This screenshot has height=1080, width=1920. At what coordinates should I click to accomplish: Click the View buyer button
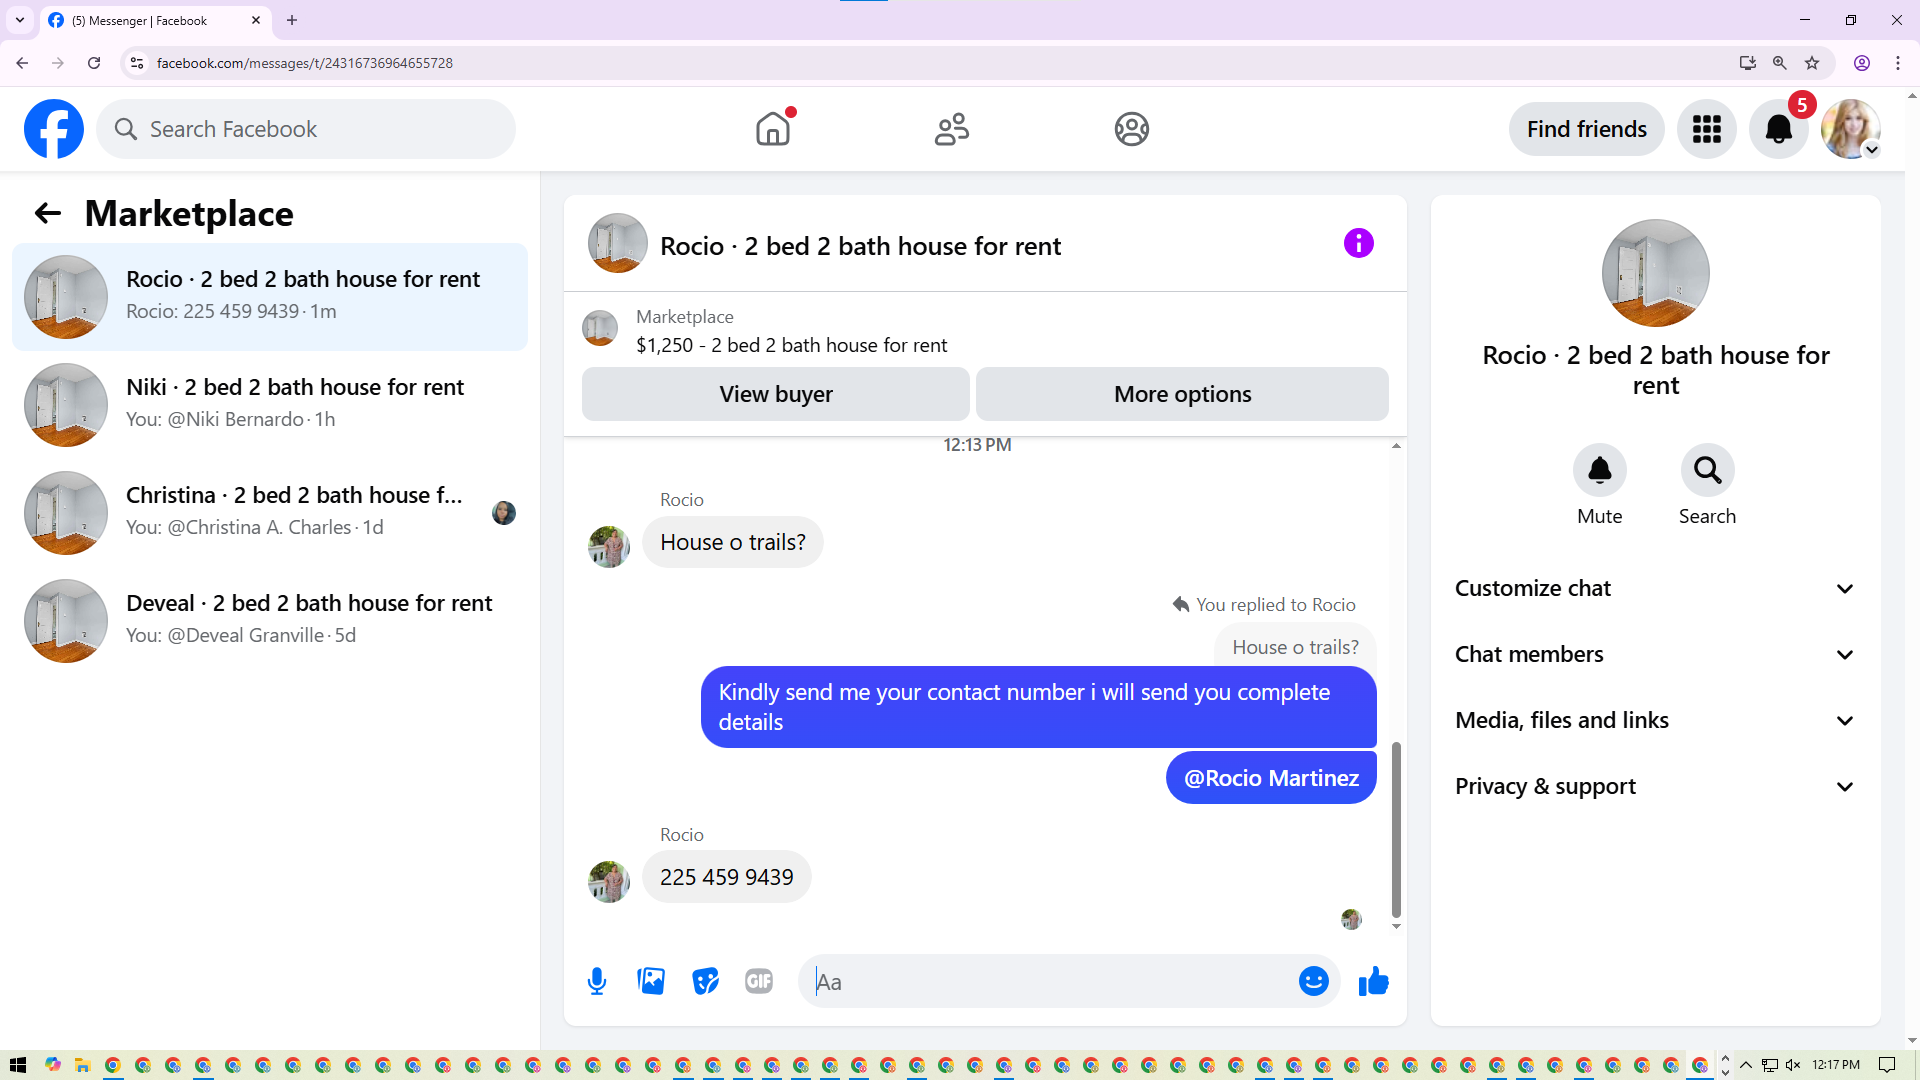coord(775,394)
